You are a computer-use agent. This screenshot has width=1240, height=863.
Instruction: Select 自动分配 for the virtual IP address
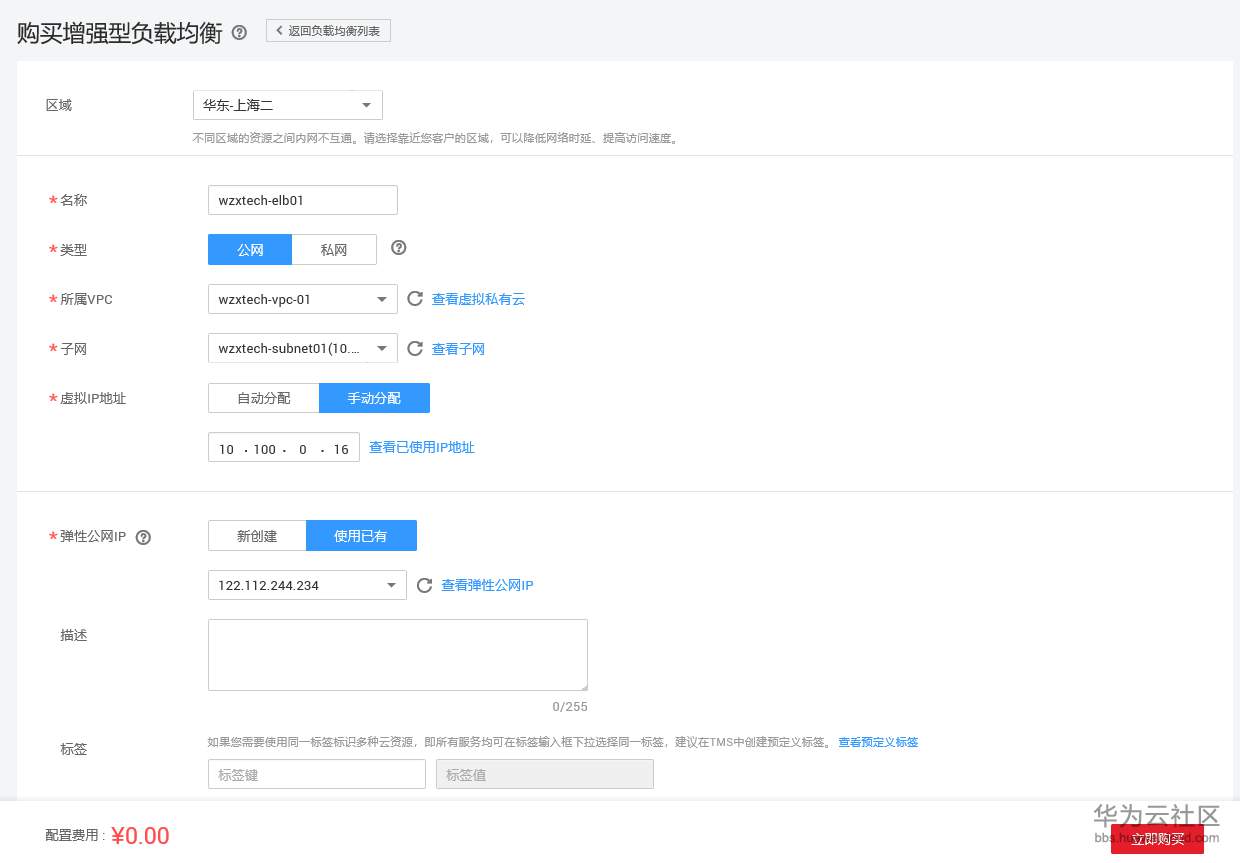pyautogui.click(x=263, y=397)
